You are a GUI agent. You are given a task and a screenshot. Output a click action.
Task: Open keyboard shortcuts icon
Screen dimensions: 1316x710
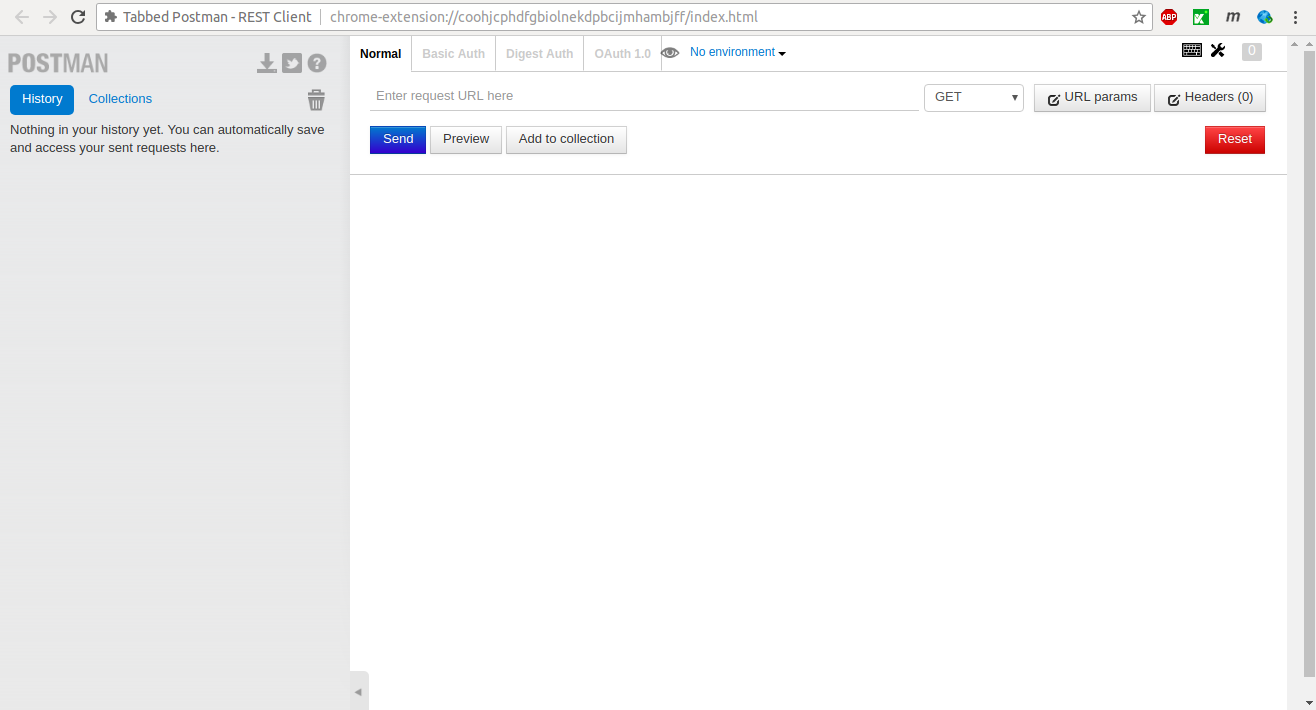point(1191,51)
